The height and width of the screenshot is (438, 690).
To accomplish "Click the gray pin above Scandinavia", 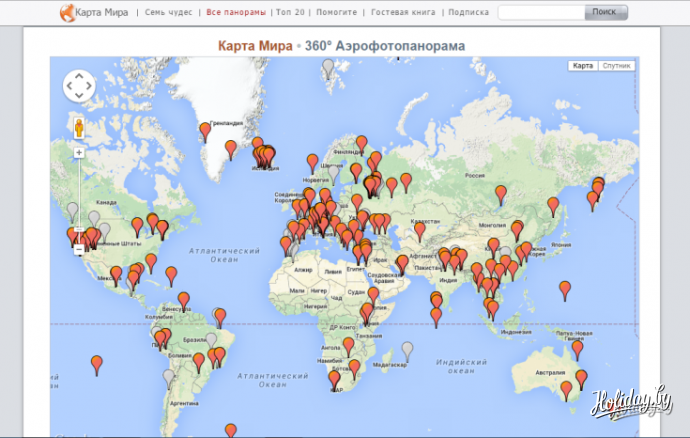I will click(328, 67).
